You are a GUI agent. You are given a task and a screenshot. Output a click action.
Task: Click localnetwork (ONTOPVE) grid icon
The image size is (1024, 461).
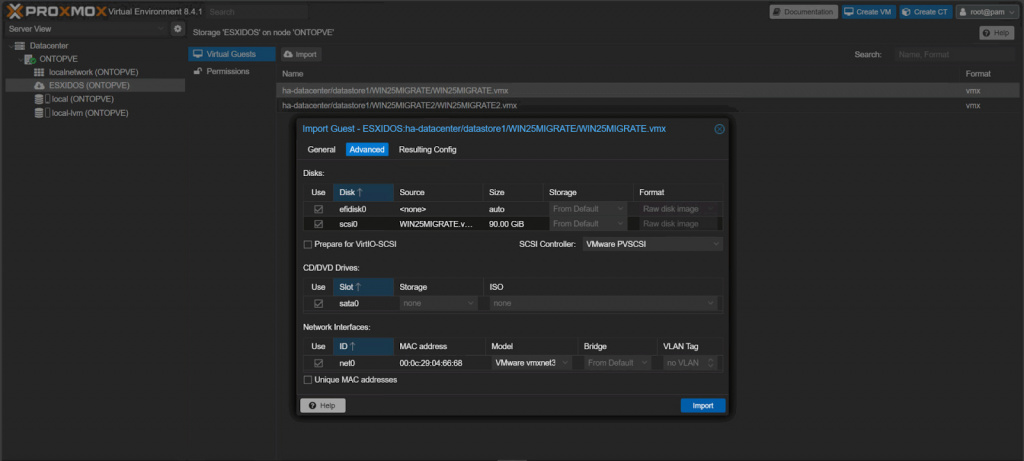tap(39, 72)
